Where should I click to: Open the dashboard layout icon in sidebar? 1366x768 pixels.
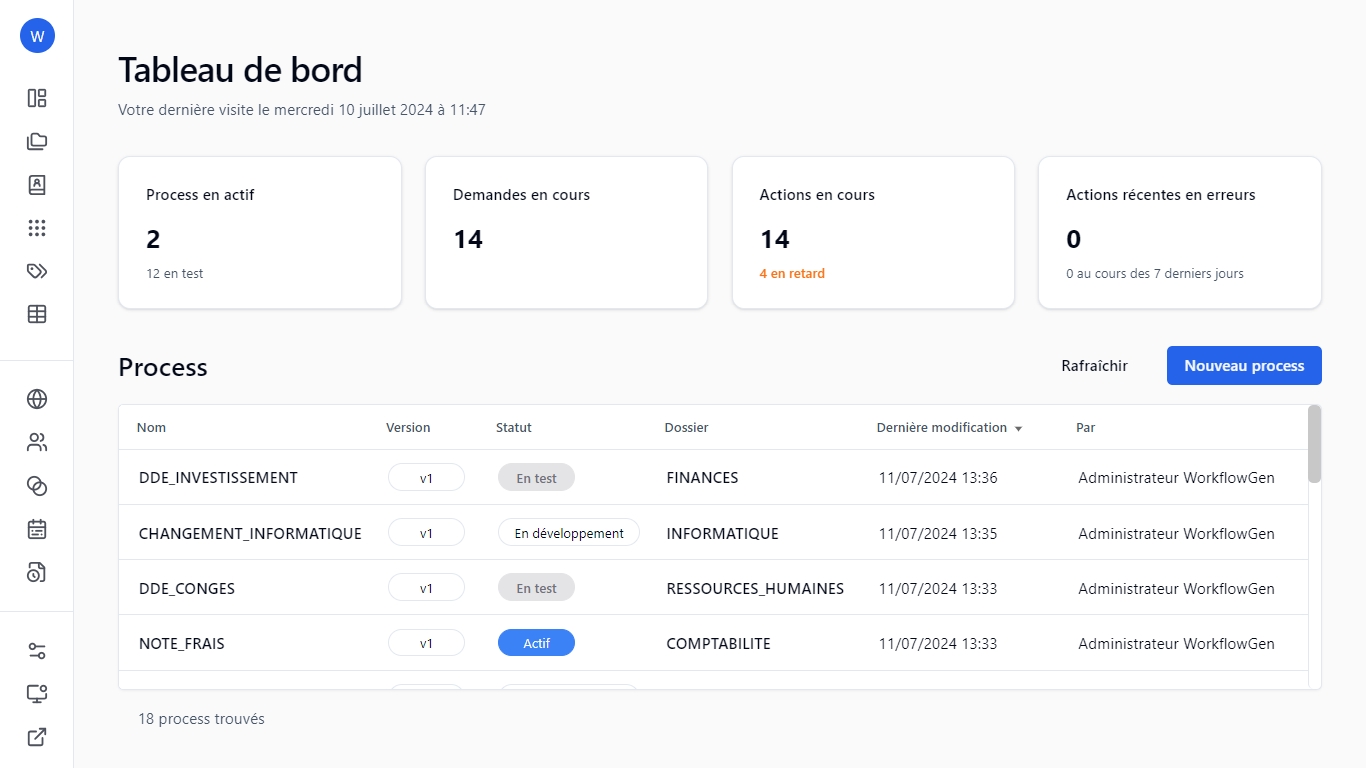(37, 98)
